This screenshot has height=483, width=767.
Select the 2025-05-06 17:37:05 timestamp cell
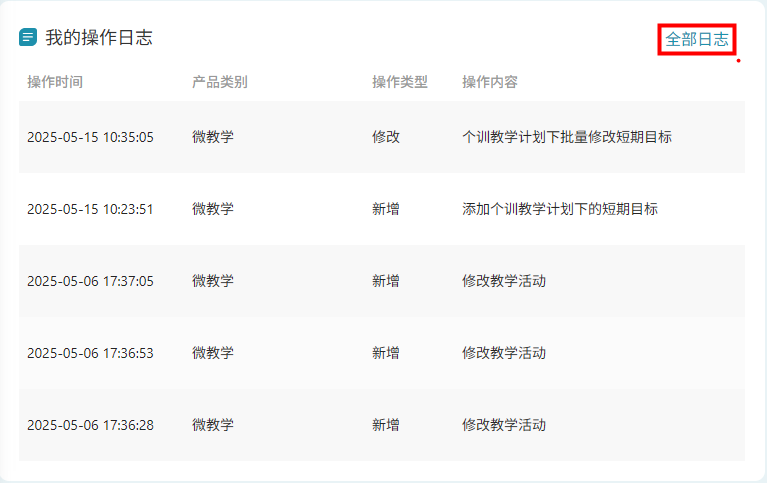pyautogui.click(x=90, y=281)
